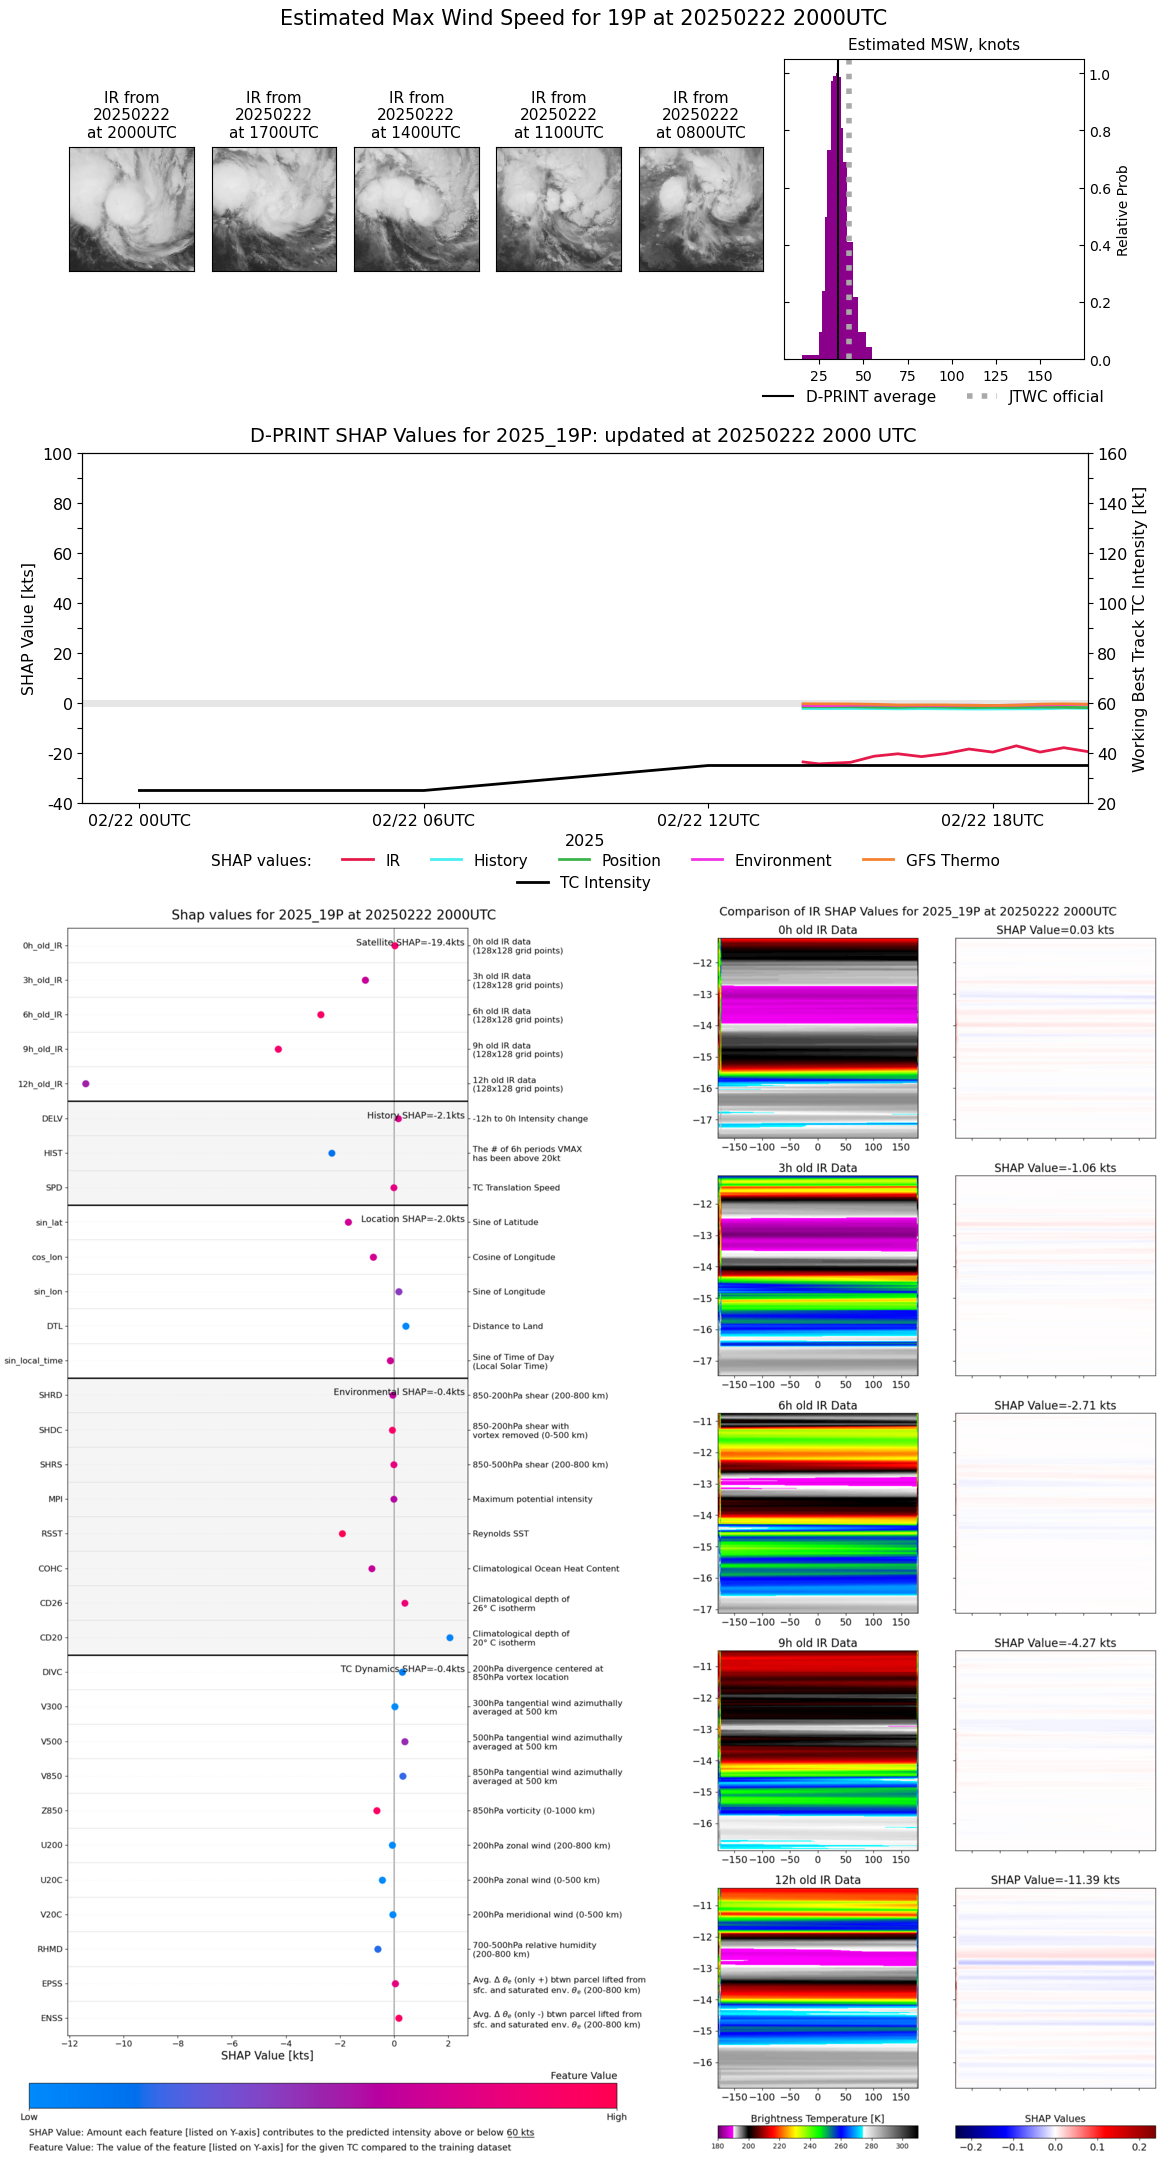1168x2158 pixels.
Task: Click the magenta Environment legend line
Action: pyautogui.click(x=707, y=860)
